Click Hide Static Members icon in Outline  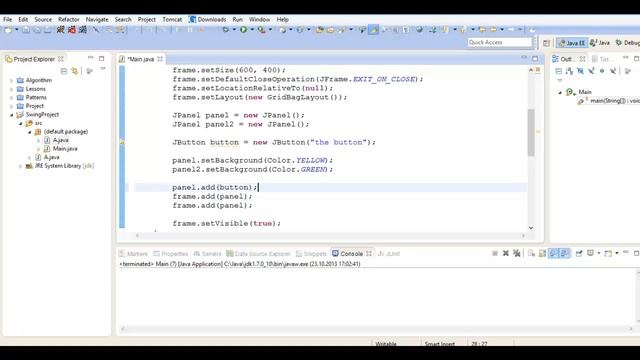pos(591,71)
